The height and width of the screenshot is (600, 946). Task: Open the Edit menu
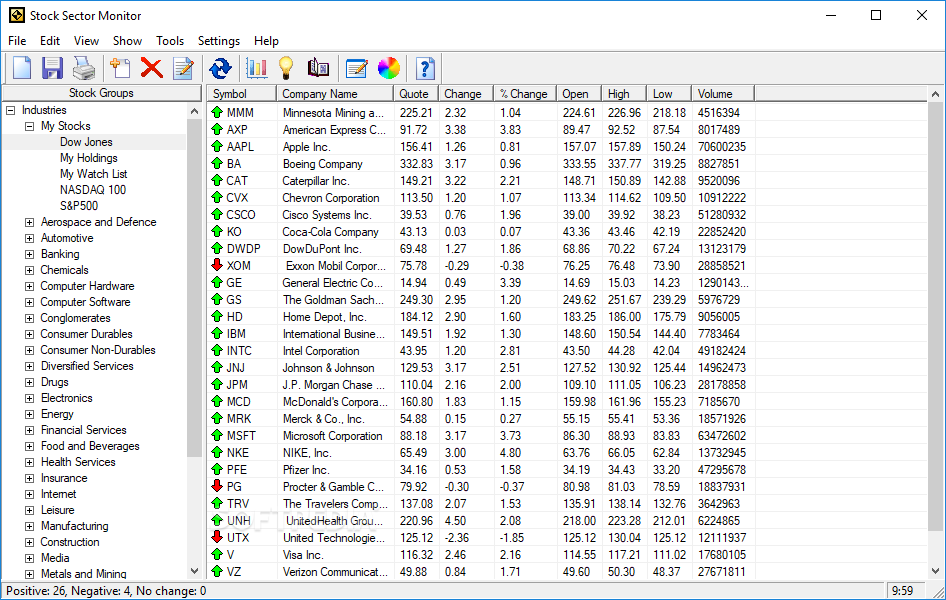coord(50,41)
